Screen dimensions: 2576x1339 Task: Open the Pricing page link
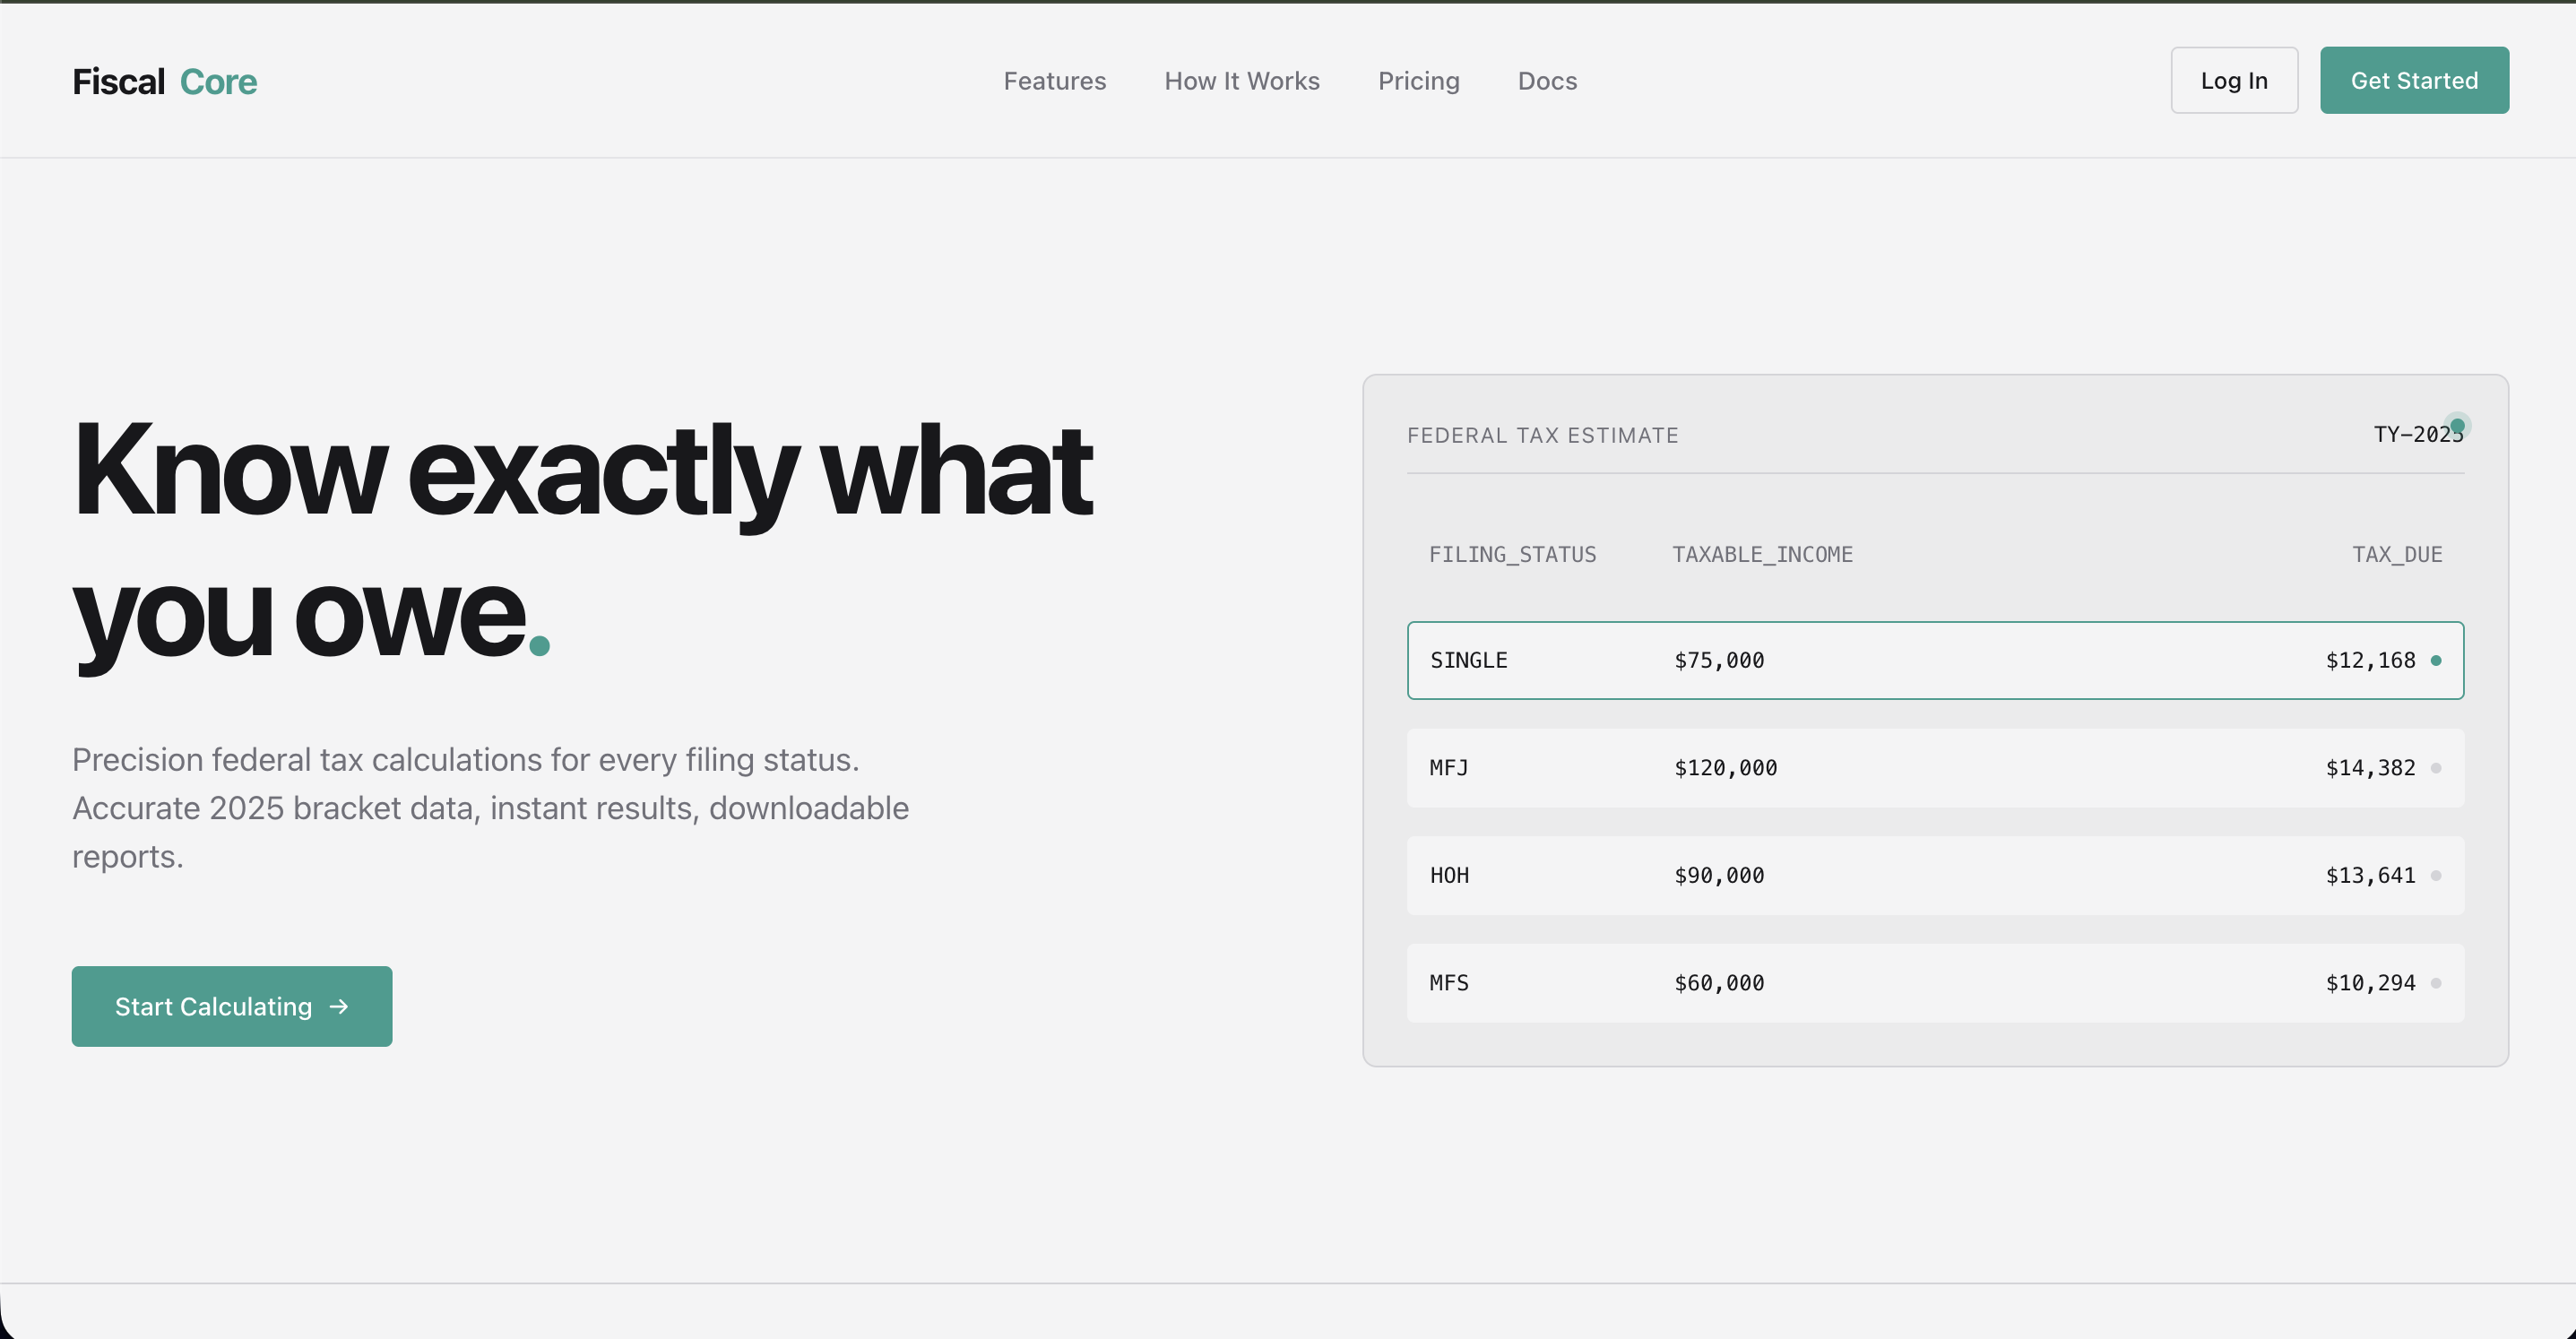coord(1419,81)
